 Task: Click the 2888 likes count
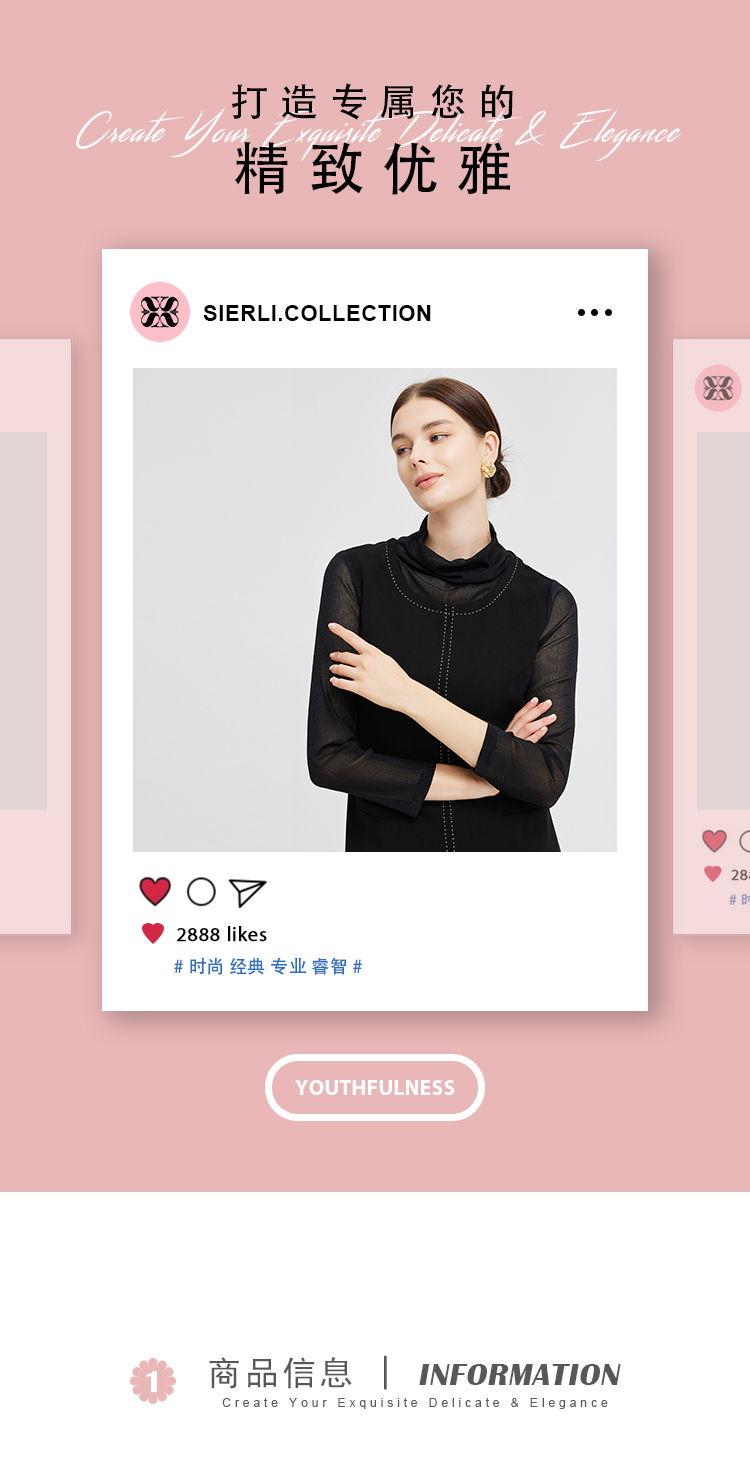coord(222,934)
